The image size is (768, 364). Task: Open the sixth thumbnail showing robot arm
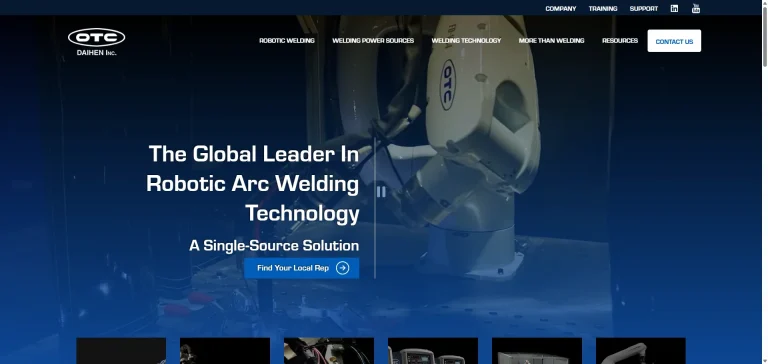coord(641,351)
